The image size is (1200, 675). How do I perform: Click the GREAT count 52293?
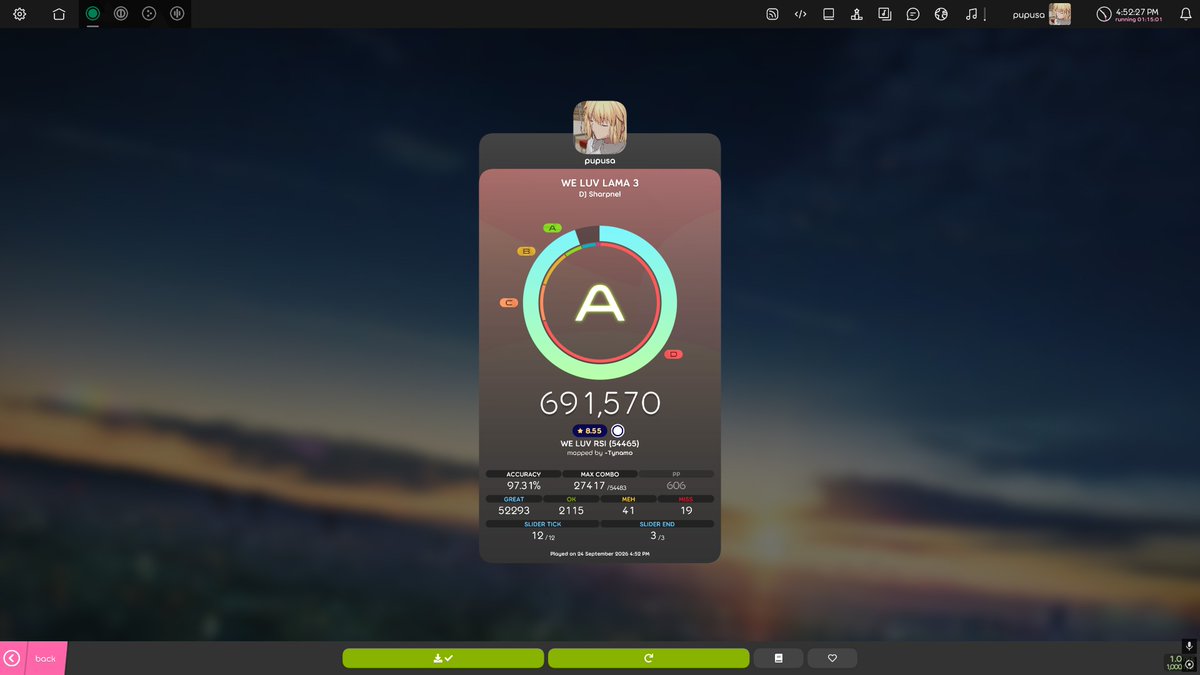[x=514, y=511]
